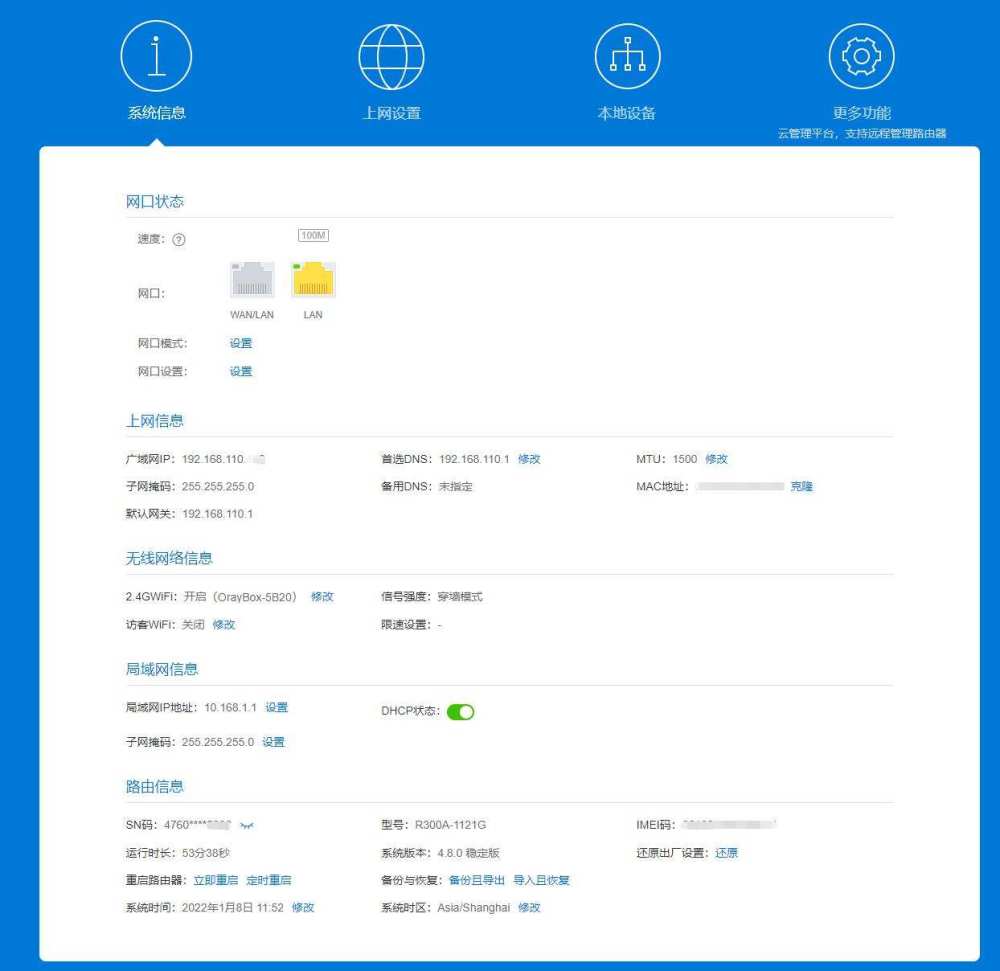Image resolution: width=1000 pixels, height=971 pixels.
Task: Click 修改 next to 2.4GWiFi
Action: [322, 597]
